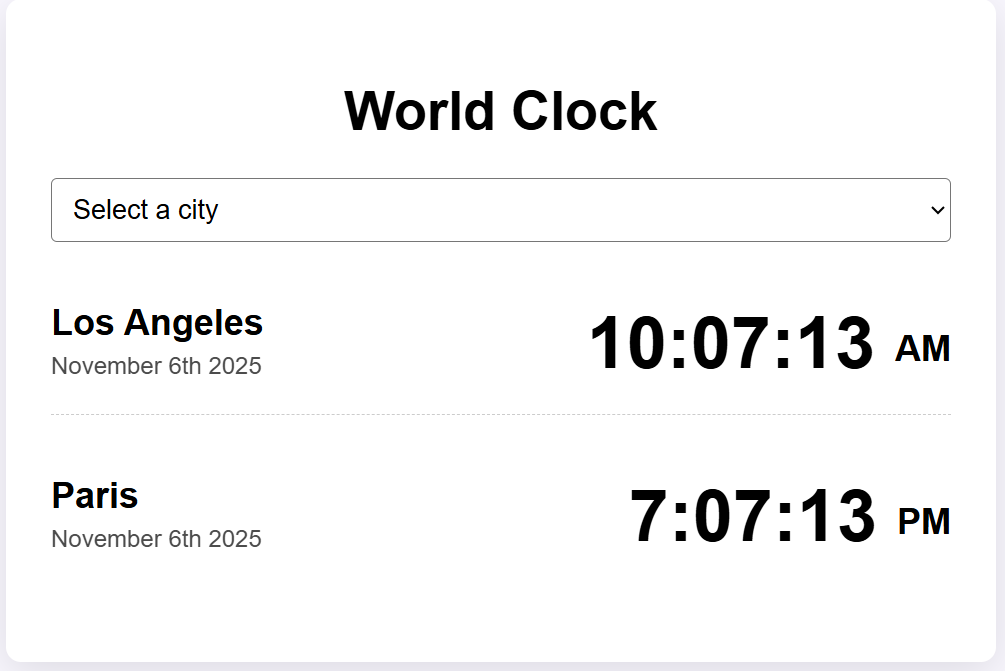Click the seconds in Los Angeles time
Screen dimensions: 1005x671
point(832,345)
